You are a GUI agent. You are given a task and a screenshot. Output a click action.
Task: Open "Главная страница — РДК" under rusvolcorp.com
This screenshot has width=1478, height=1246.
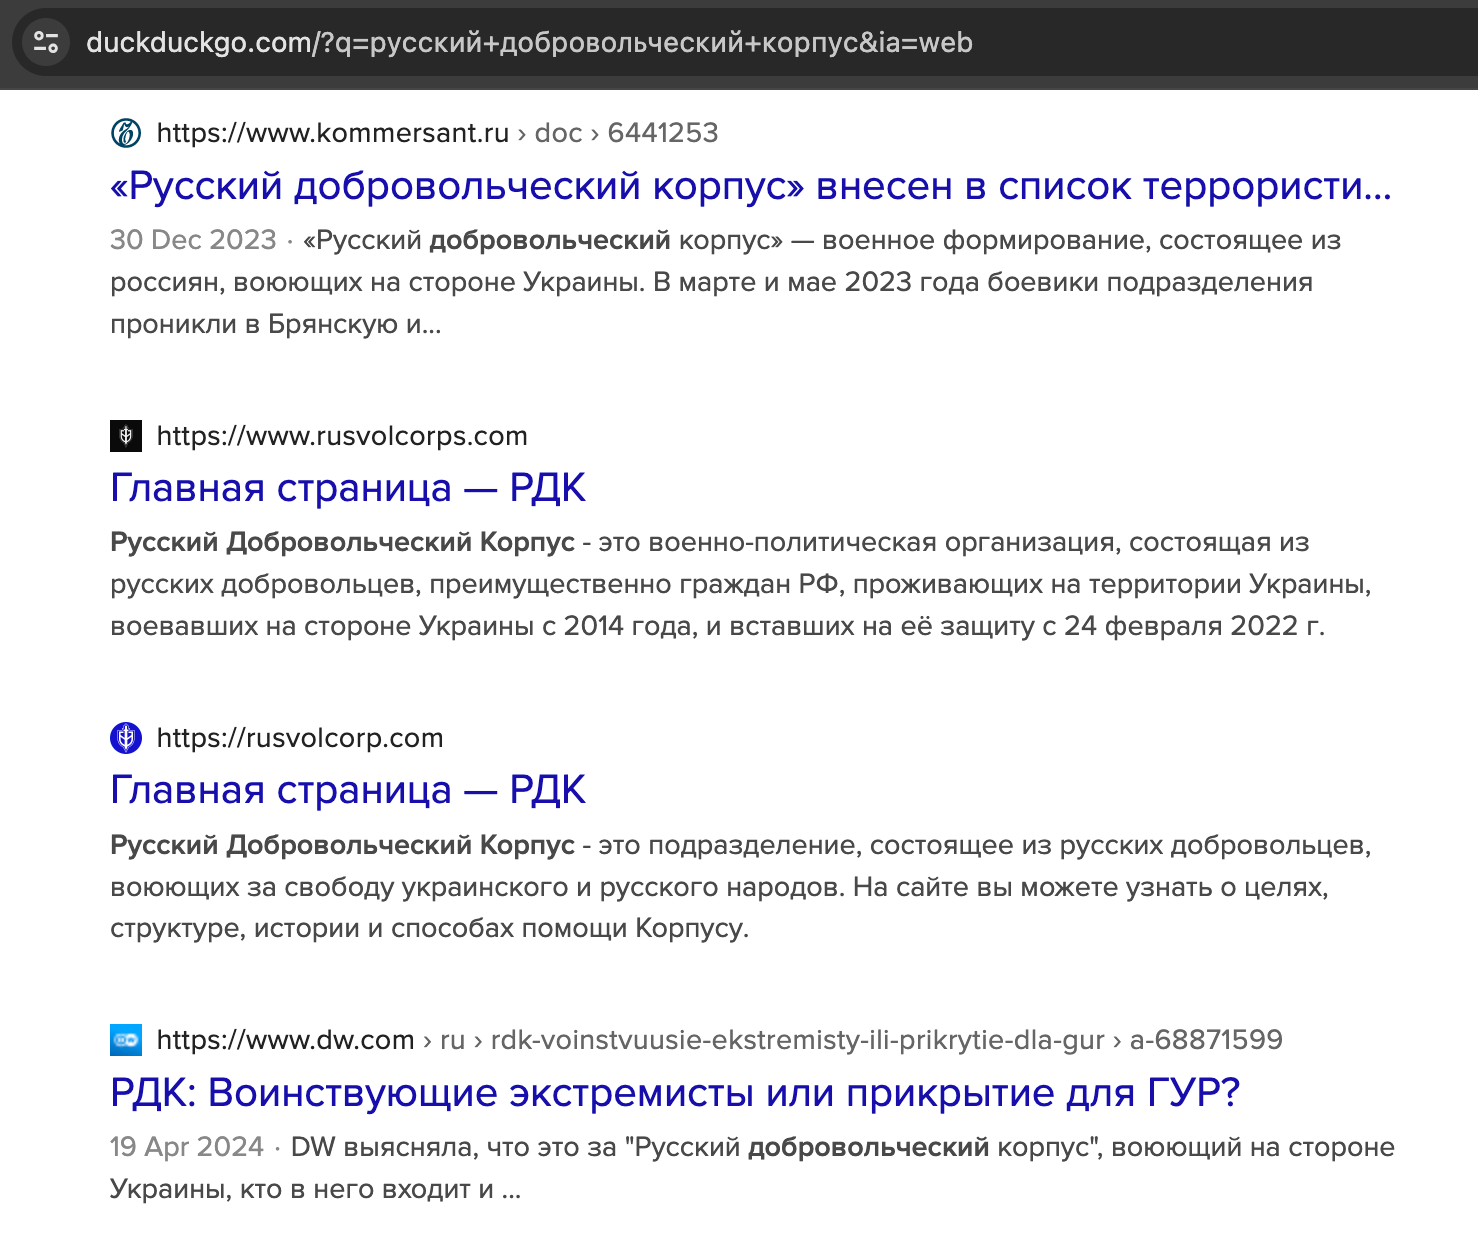tap(347, 790)
